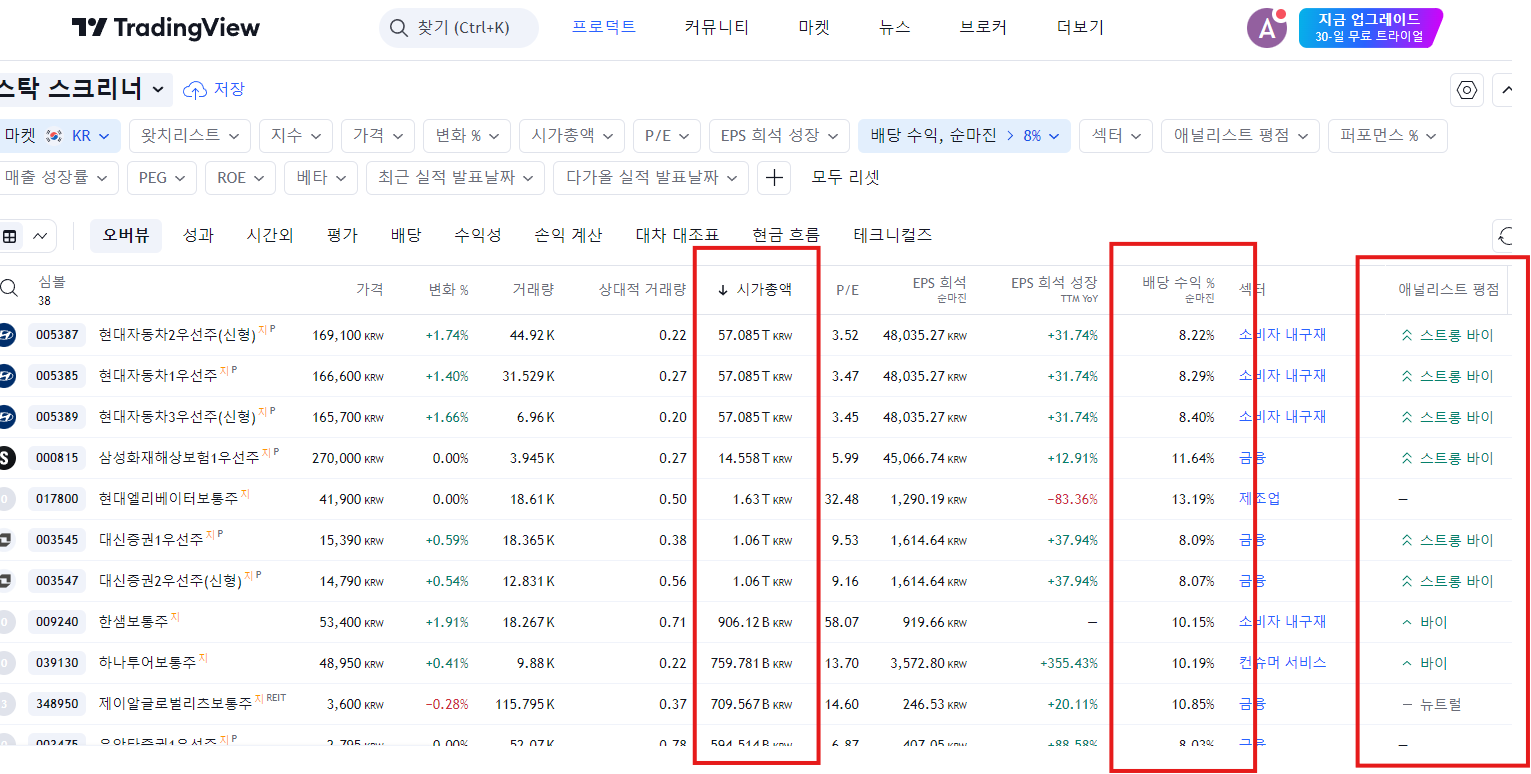Open the 커뮤니티 menu
The height and width of the screenshot is (774, 1531).
[717, 27]
